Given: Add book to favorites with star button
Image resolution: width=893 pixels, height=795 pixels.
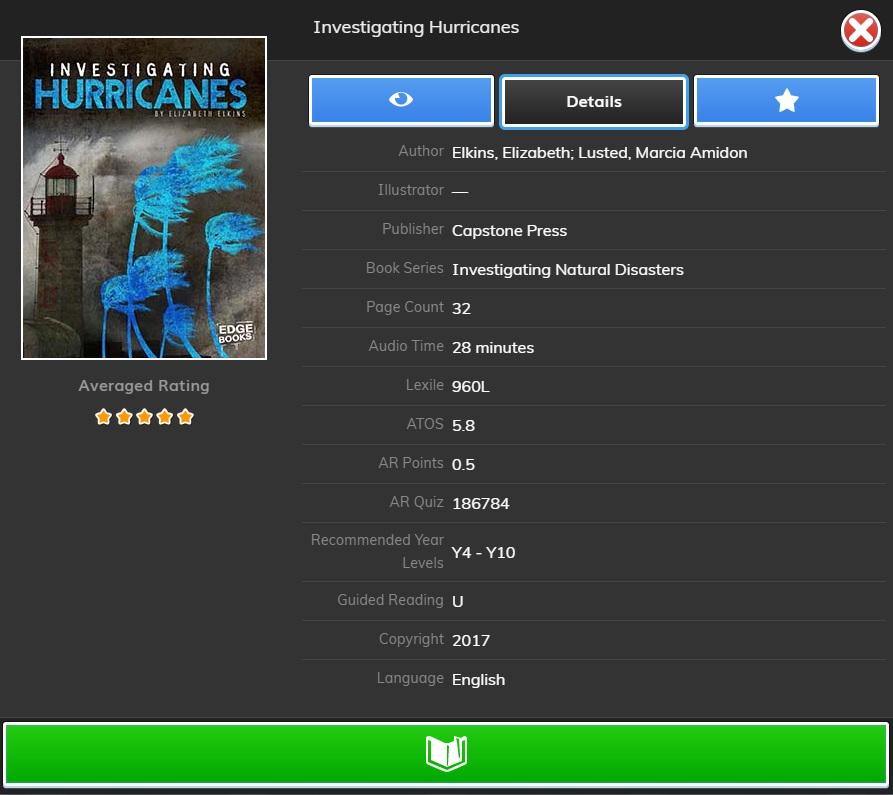Looking at the screenshot, I should coord(786,101).
